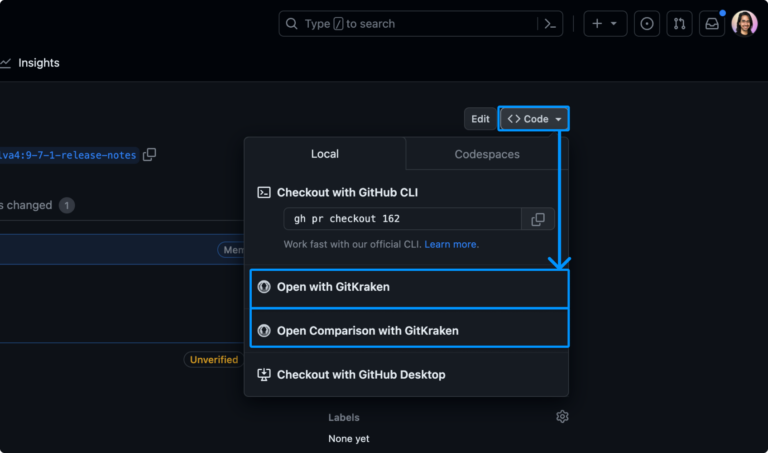Screen dimensions: 768x453
Task: Open the Labels settings gear
Action: pyautogui.click(x=562, y=417)
